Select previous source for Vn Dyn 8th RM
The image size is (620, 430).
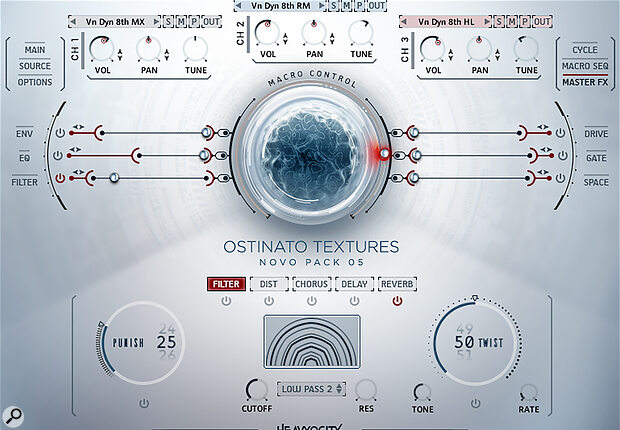(x=238, y=6)
